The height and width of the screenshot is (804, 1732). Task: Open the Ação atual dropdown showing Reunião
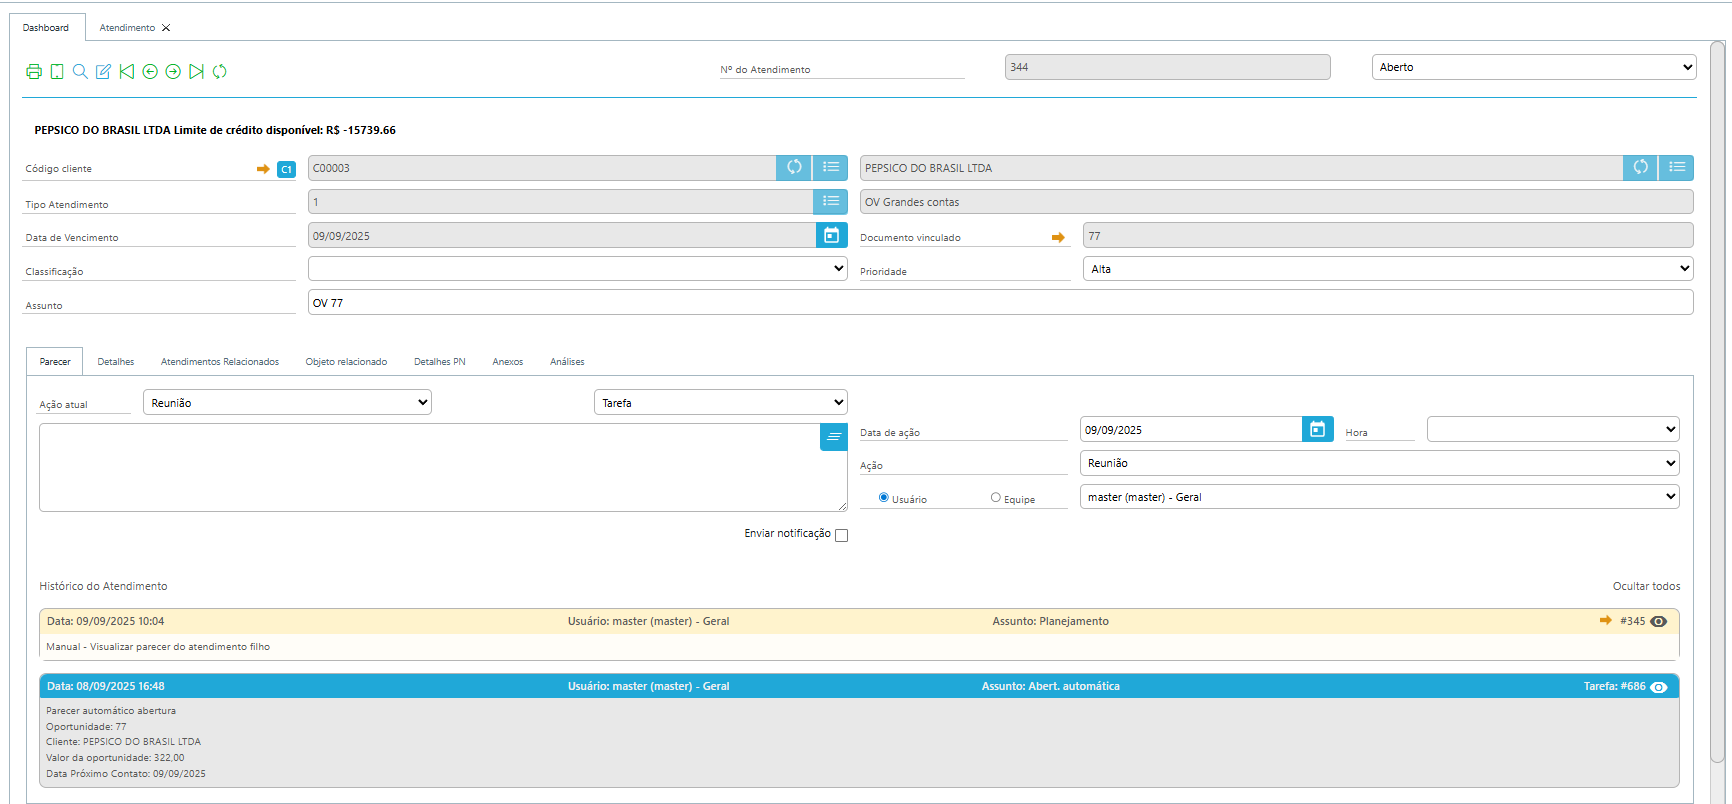click(x=287, y=402)
